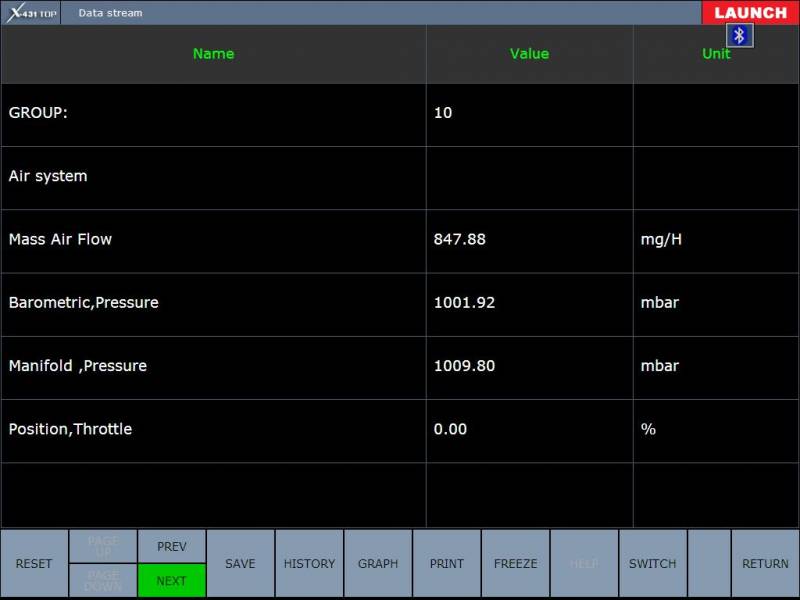
Task: Click the Bluetooth icon
Action: coord(739,36)
